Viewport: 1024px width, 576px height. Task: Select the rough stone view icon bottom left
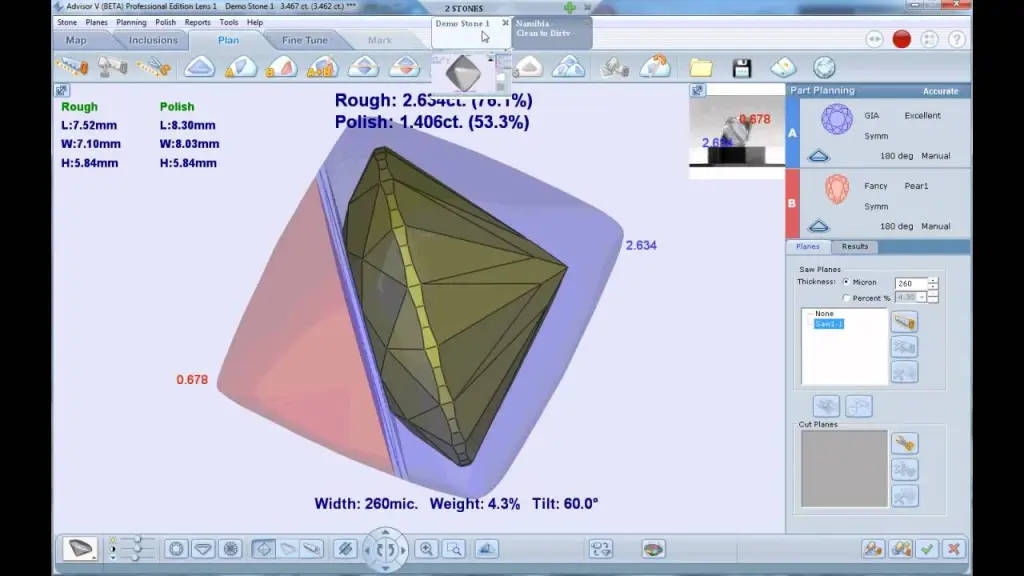click(x=79, y=548)
